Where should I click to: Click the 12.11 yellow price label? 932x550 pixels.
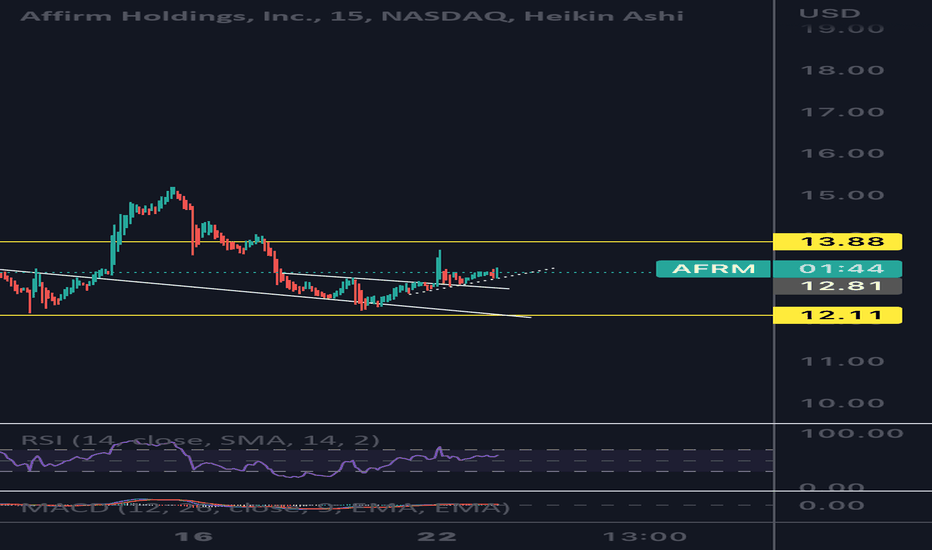tap(837, 315)
